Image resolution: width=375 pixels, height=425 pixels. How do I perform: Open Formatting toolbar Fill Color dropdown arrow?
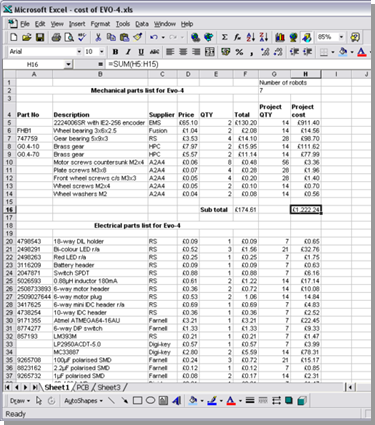352,52
